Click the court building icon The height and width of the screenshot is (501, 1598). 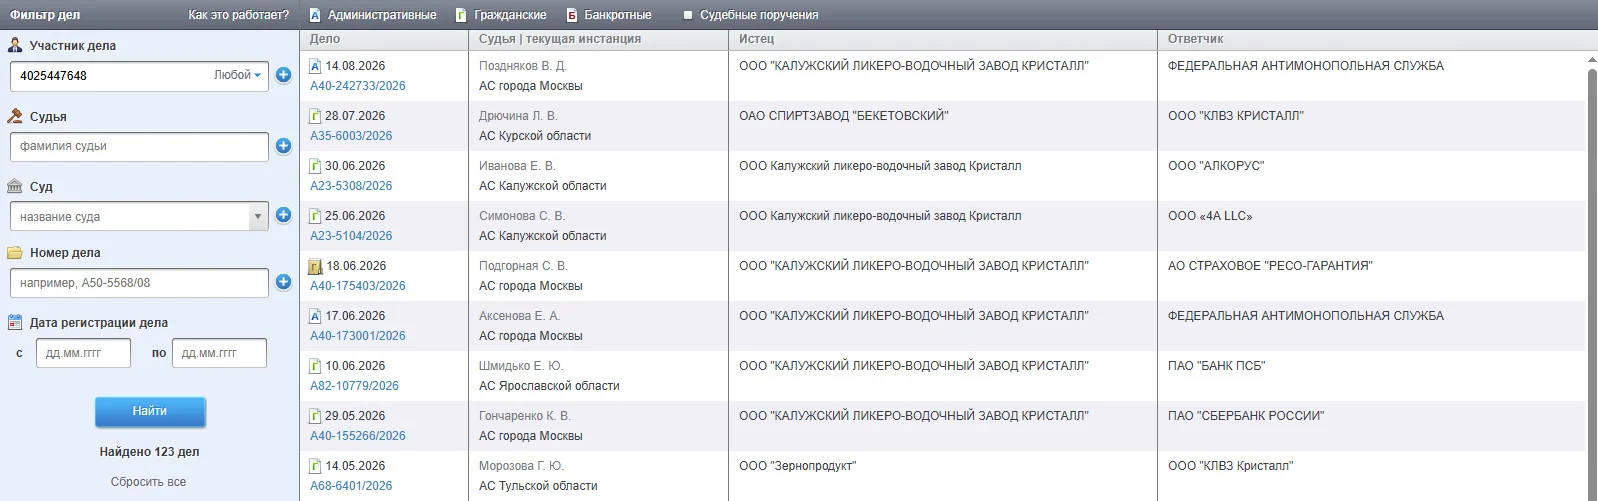pos(15,186)
